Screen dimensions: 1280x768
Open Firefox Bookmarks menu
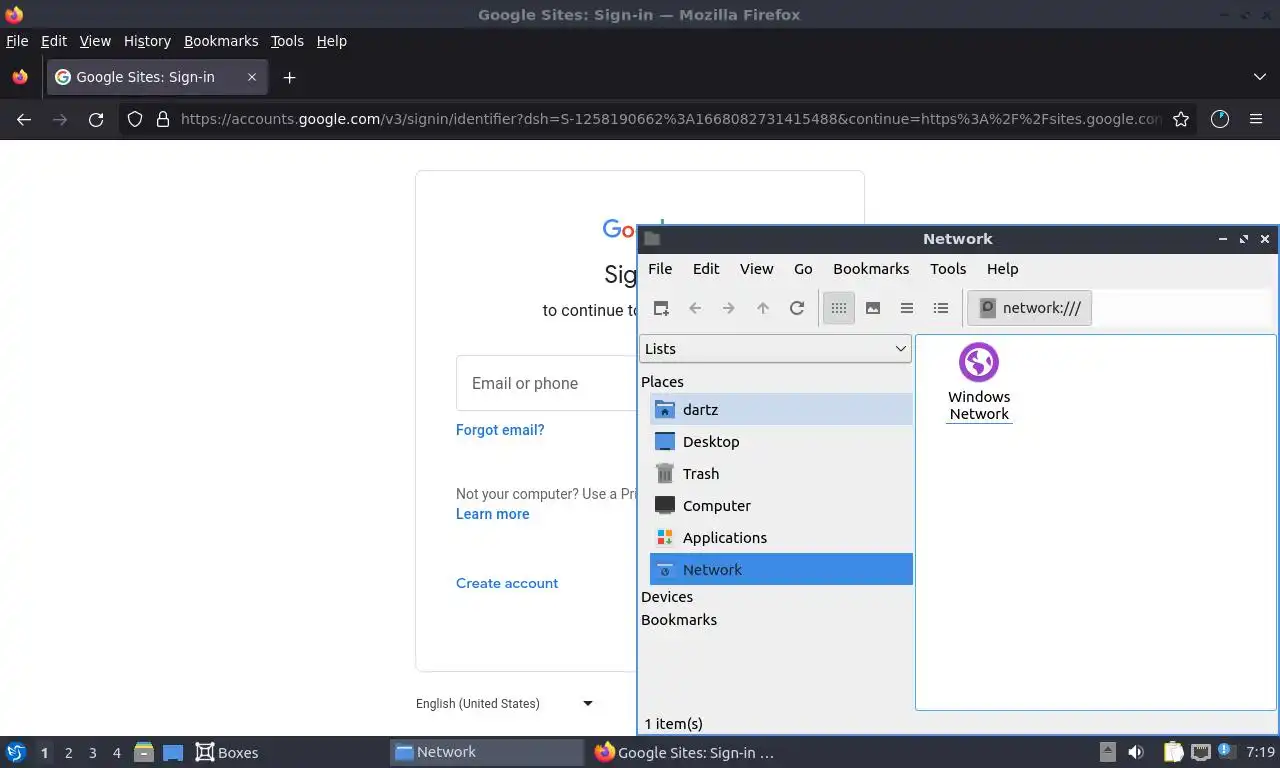(221, 41)
